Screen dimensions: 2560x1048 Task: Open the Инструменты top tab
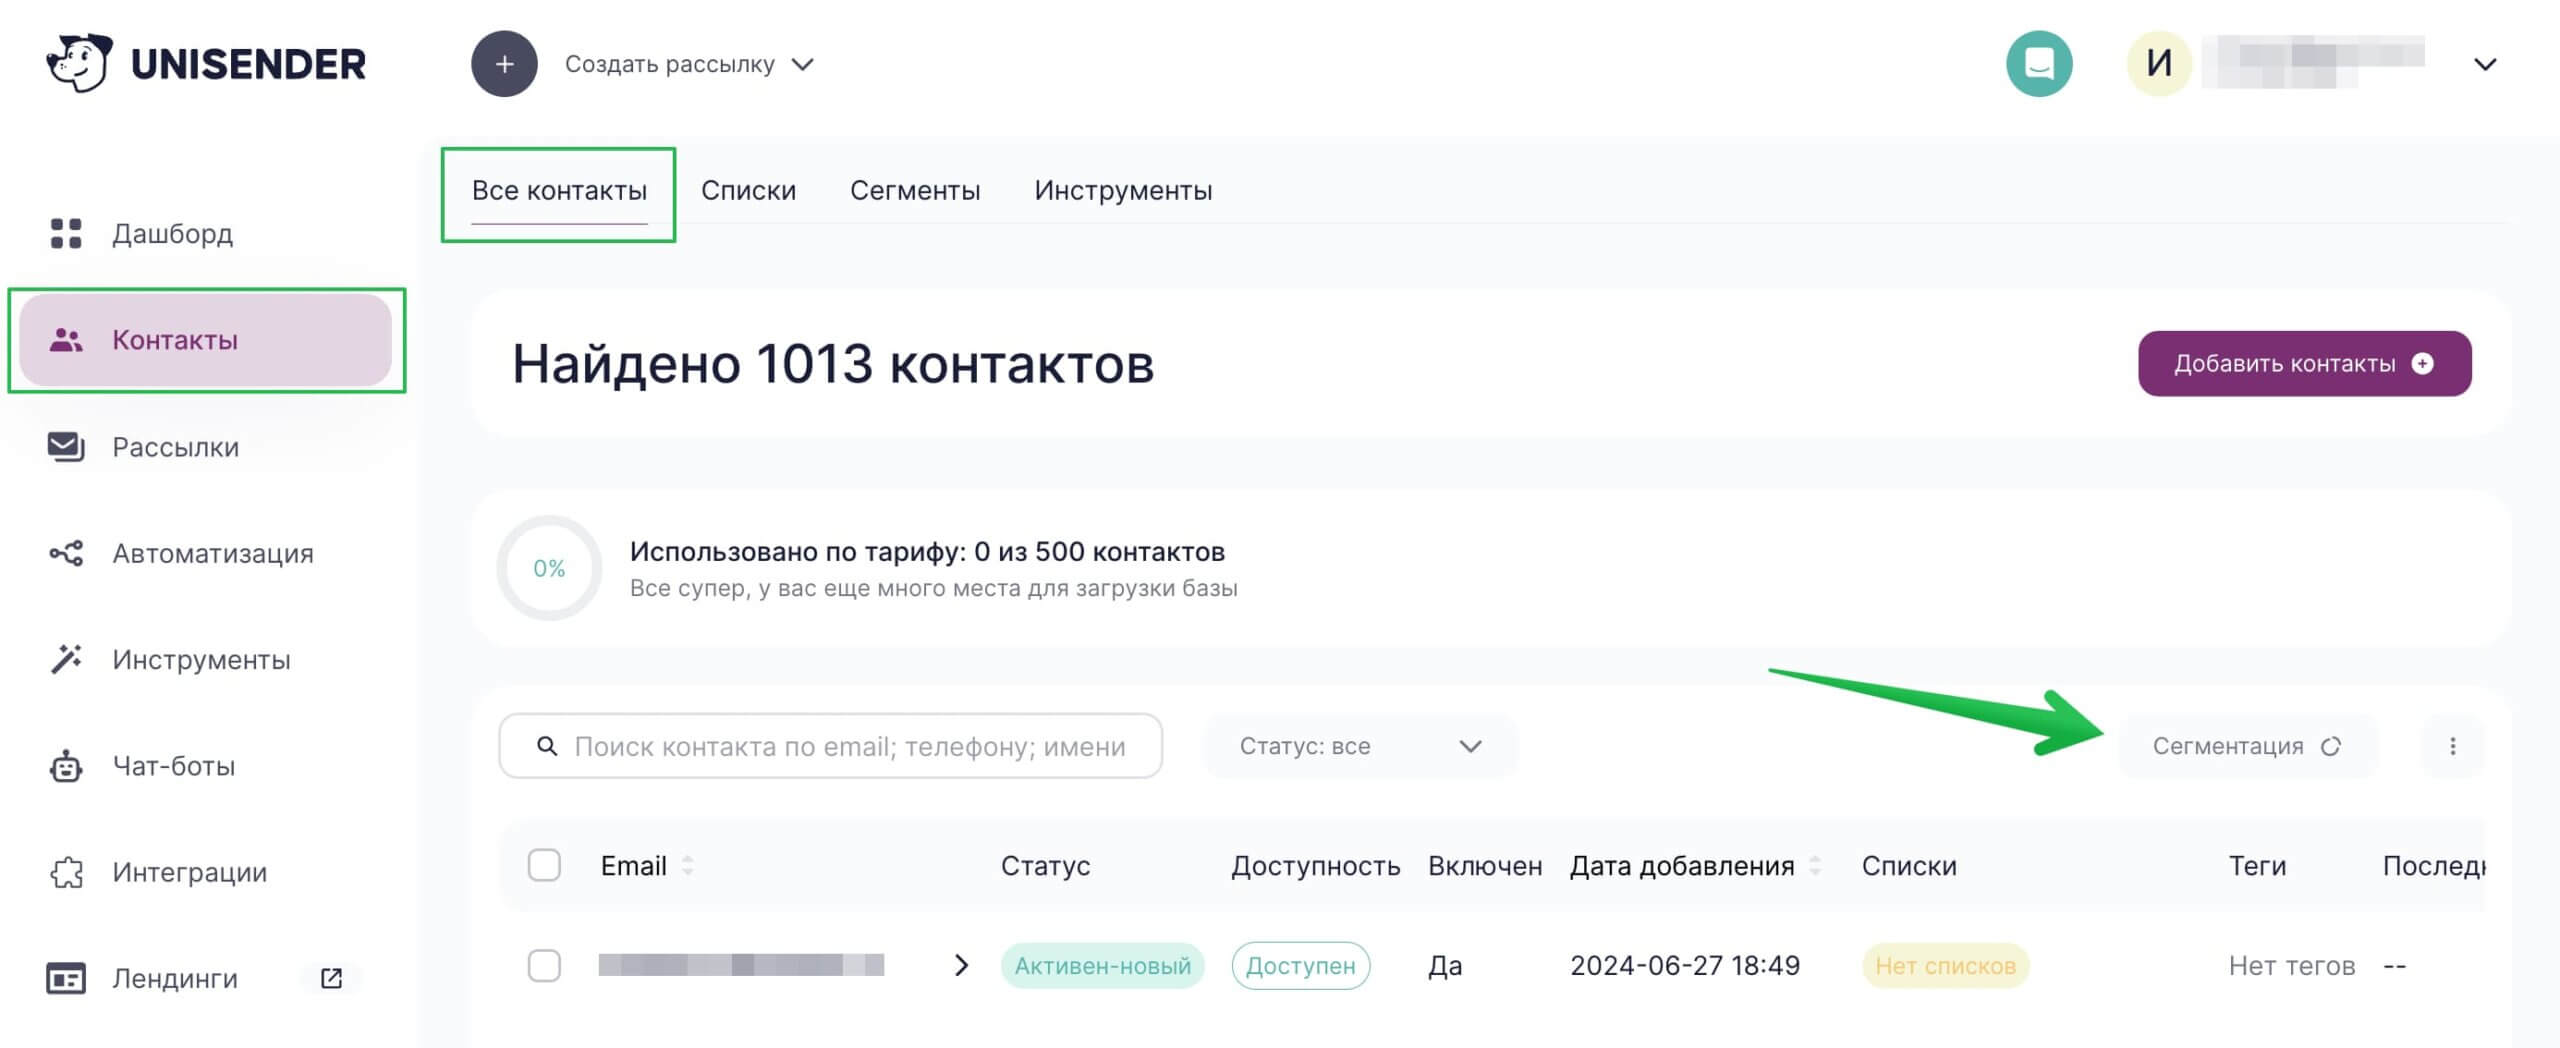(x=1123, y=190)
